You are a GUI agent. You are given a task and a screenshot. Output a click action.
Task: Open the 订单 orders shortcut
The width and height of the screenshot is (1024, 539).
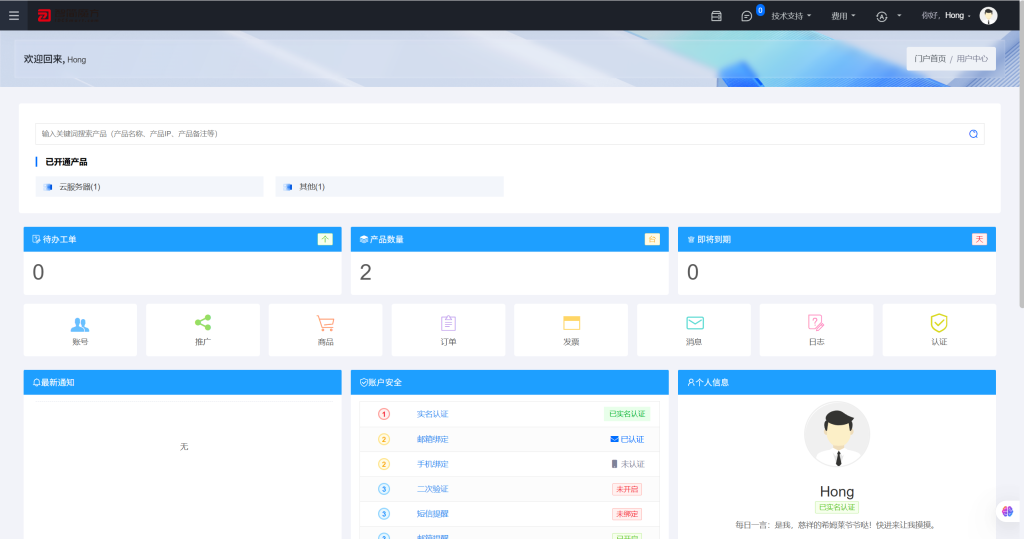point(448,330)
